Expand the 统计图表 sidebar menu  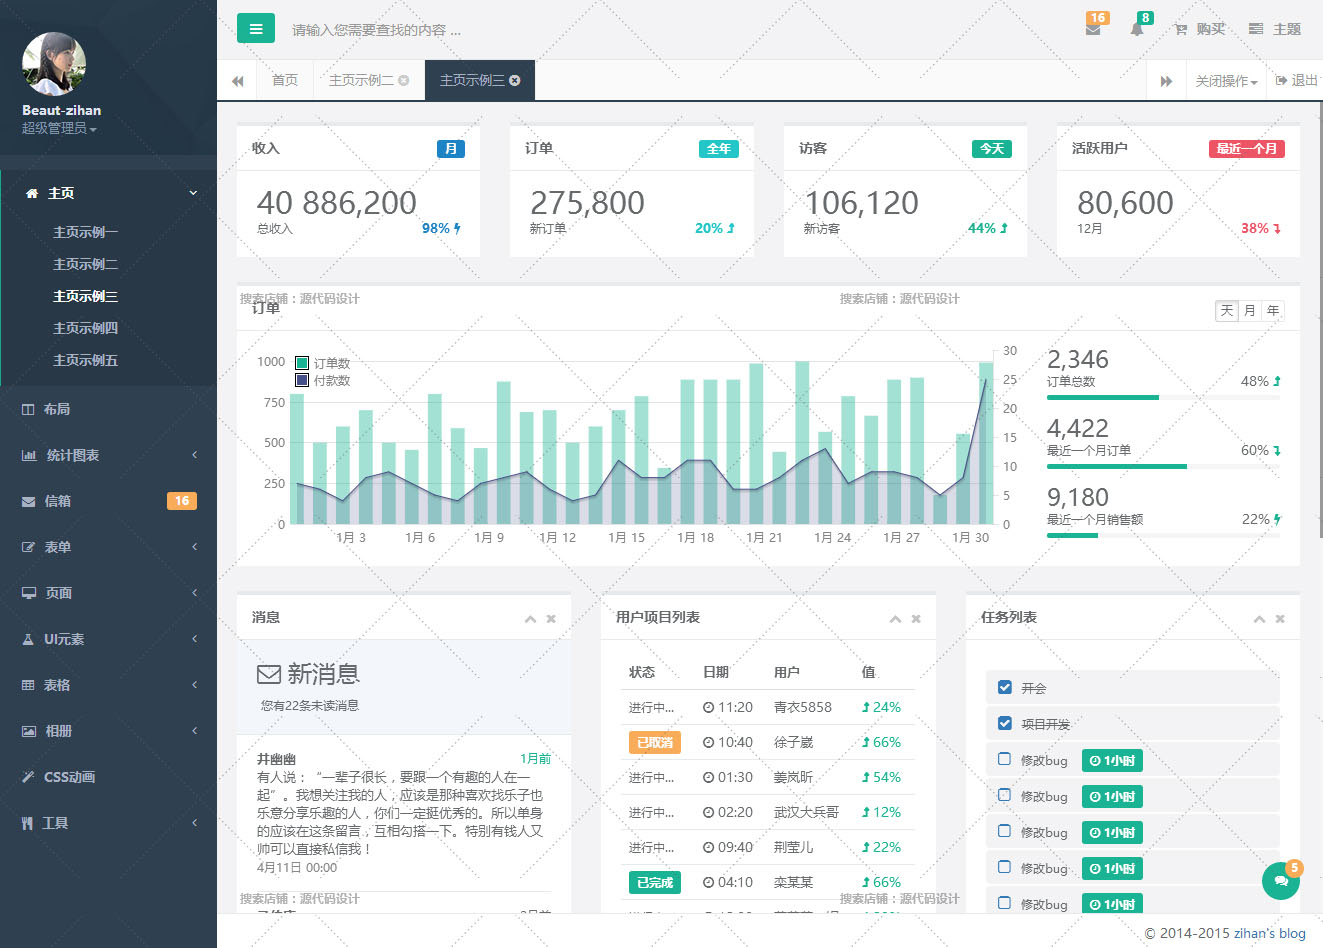coord(108,455)
